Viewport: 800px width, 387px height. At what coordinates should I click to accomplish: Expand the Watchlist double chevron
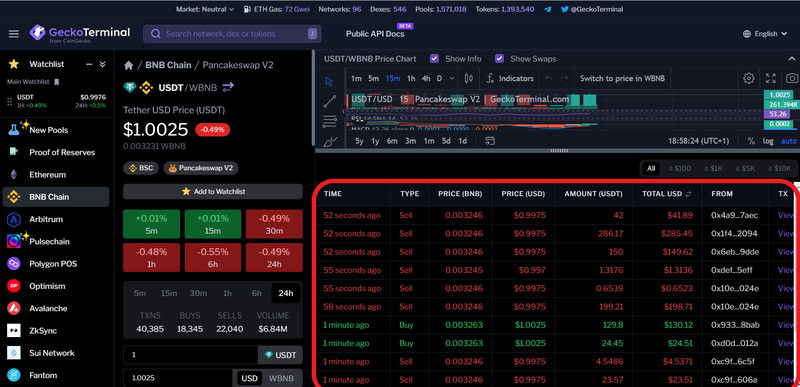point(103,64)
